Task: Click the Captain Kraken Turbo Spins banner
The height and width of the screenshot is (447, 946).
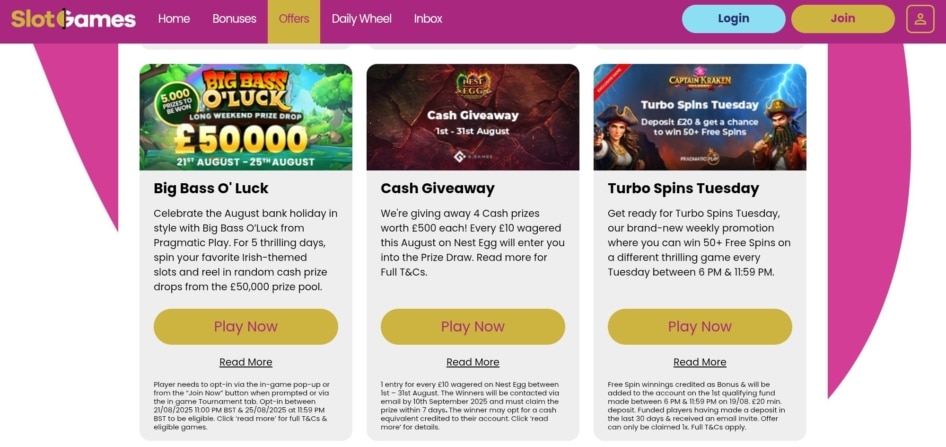Action: 700,117
